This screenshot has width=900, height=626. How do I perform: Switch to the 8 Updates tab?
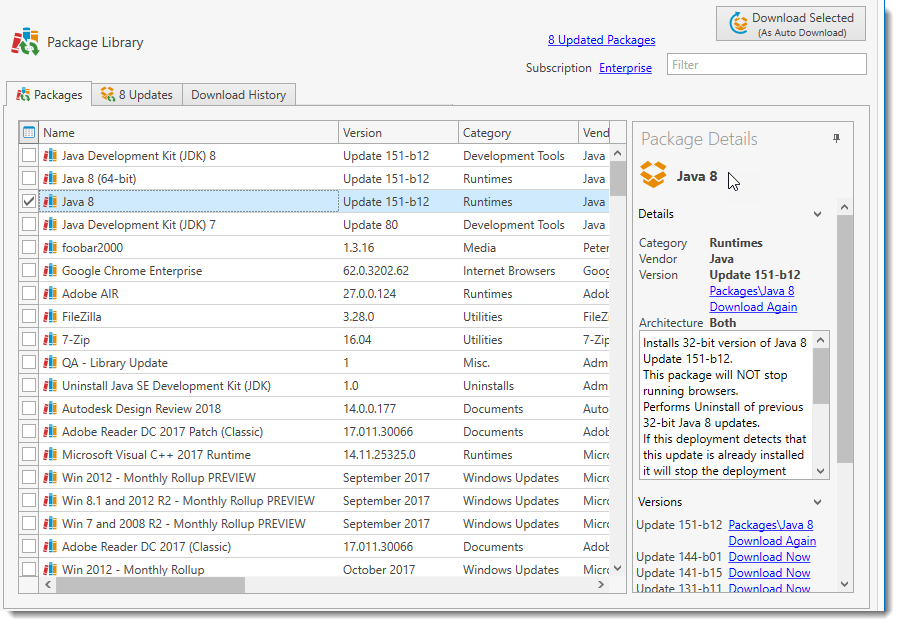click(x=136, y=95)
